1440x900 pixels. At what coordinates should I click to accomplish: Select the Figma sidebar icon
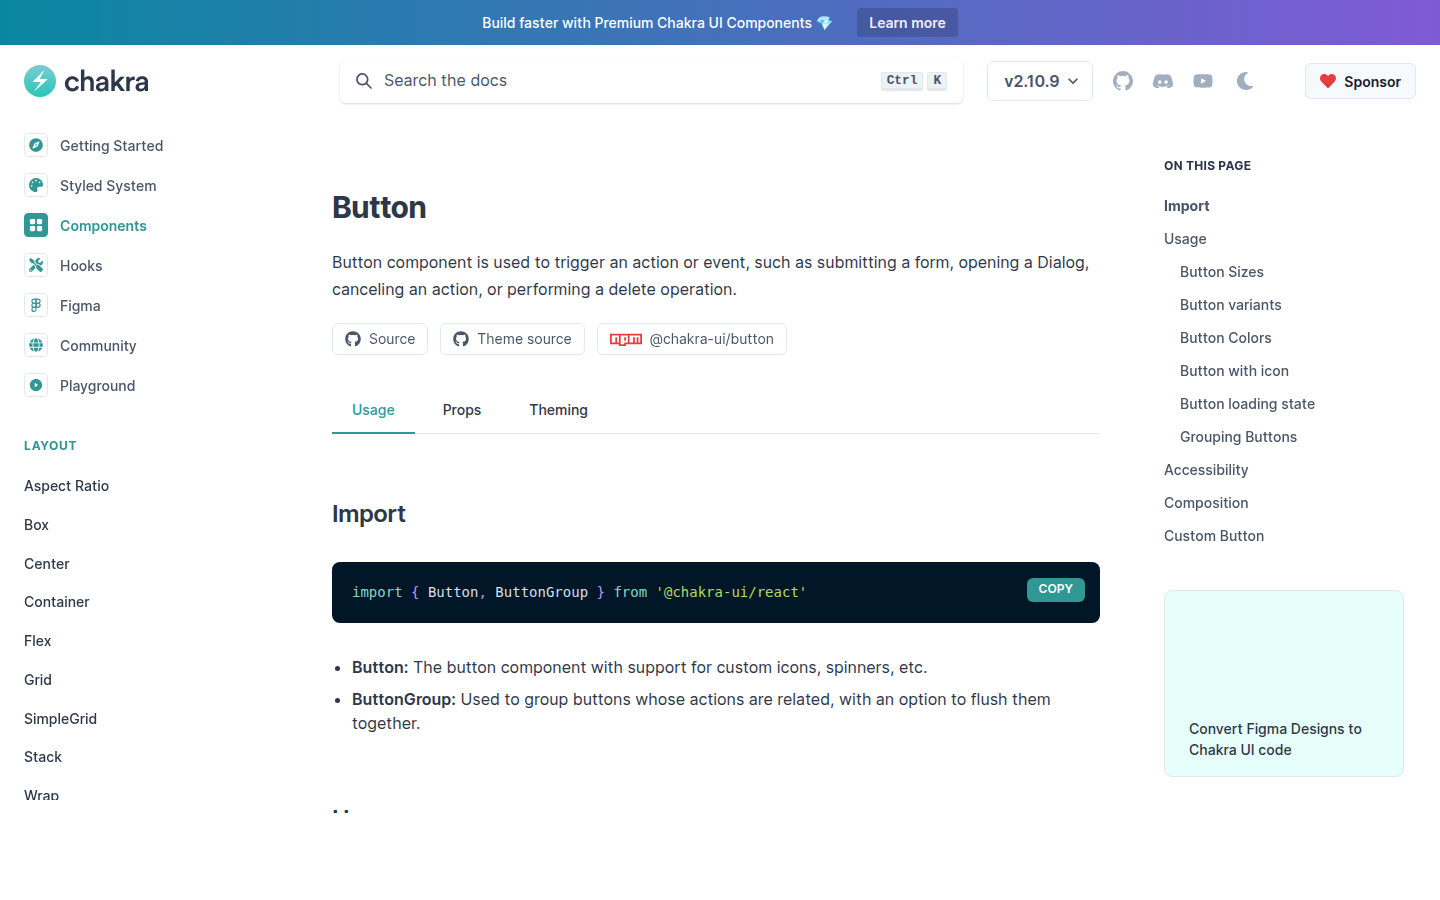(36, 305)
